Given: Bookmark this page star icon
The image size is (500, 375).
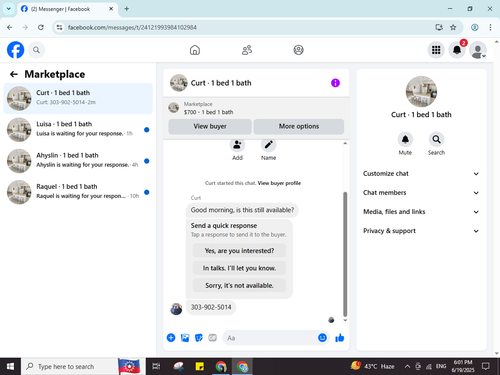Looking at the screenshot, I should click(453, 27).
